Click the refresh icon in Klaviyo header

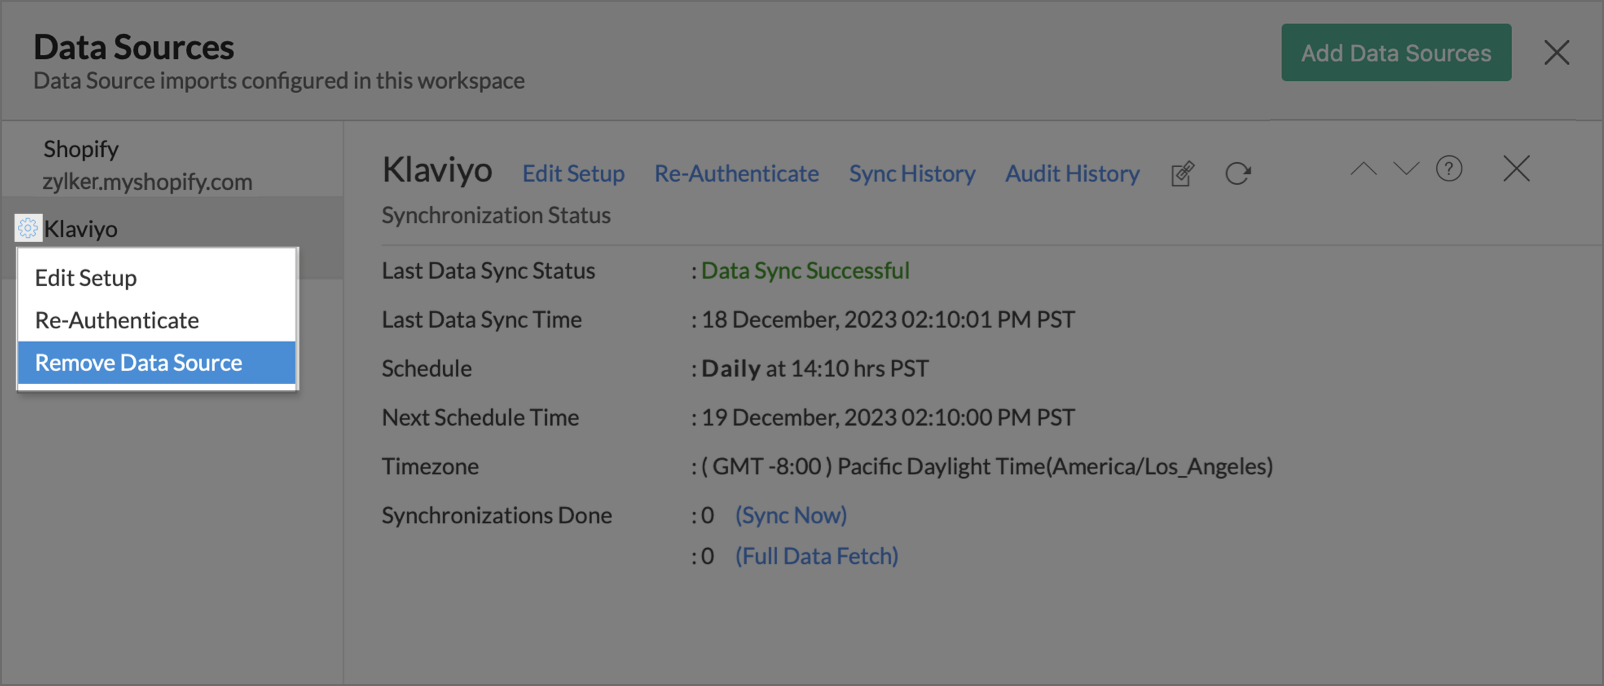click(1238, 174)
